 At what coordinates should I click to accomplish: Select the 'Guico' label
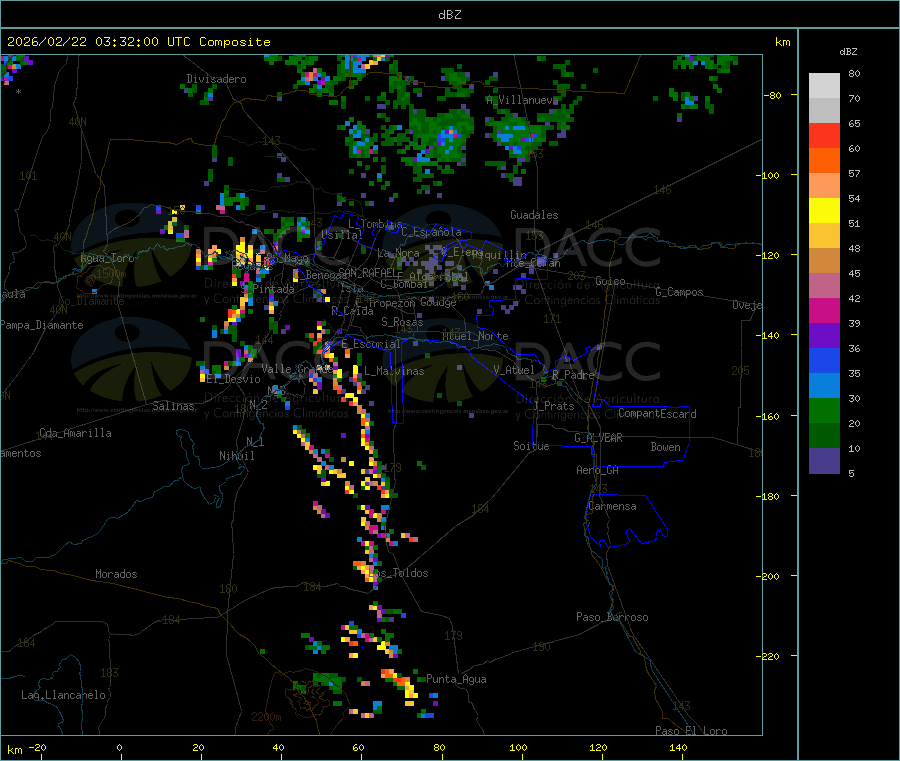coord(610,281)
